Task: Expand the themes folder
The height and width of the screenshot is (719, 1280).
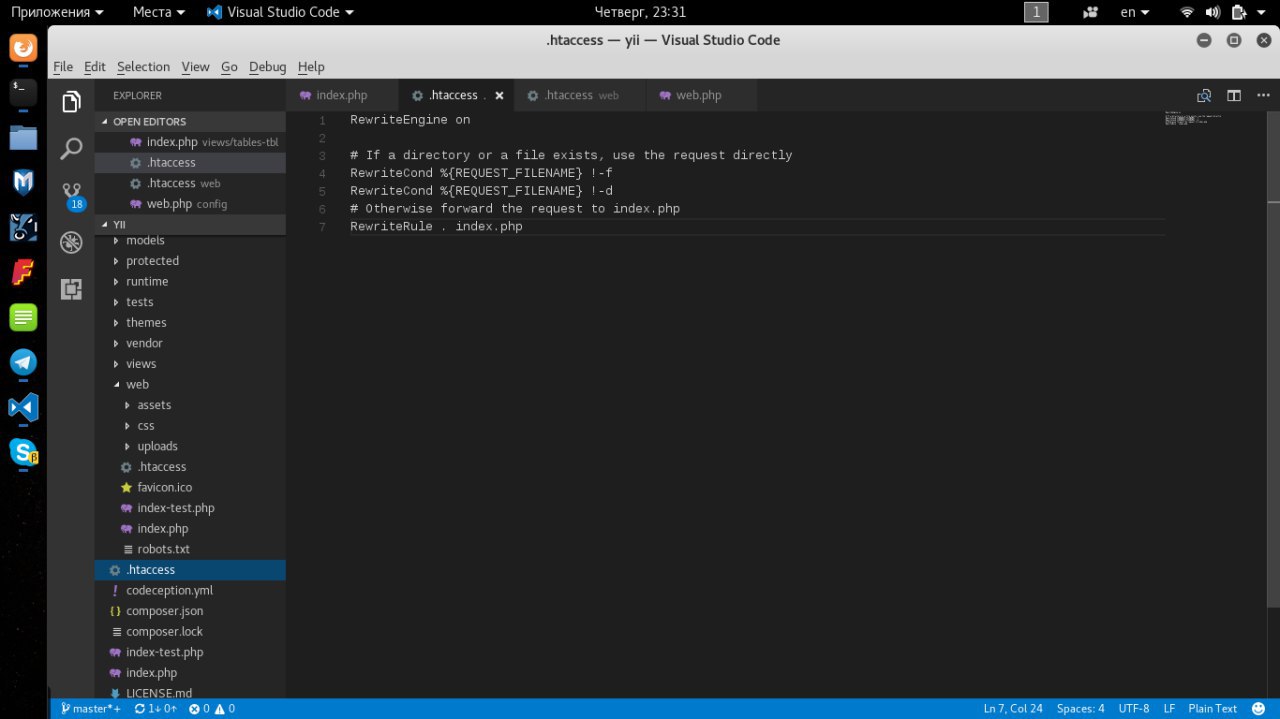Action: click(x=190, y=323)
